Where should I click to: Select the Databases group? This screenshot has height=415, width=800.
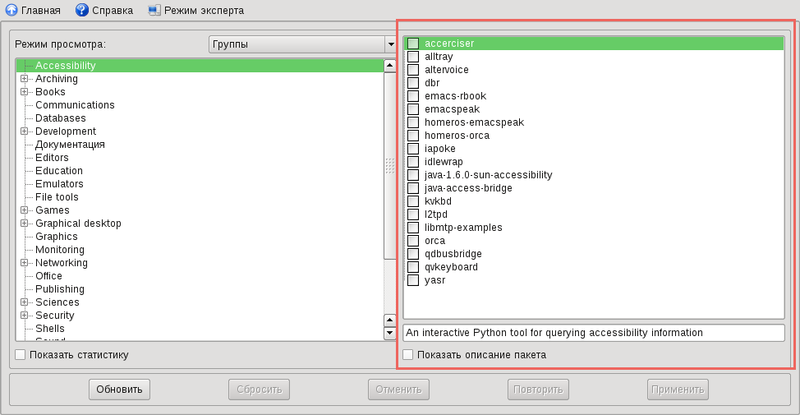pyautogui.click(x=60, y=118)
